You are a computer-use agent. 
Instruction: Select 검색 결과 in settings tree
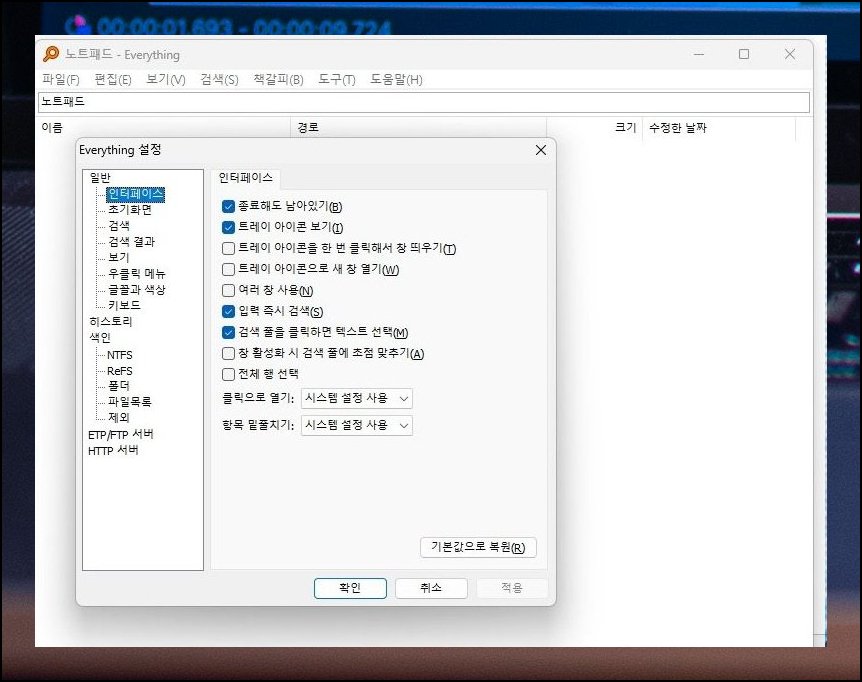[x=131, y=242]
